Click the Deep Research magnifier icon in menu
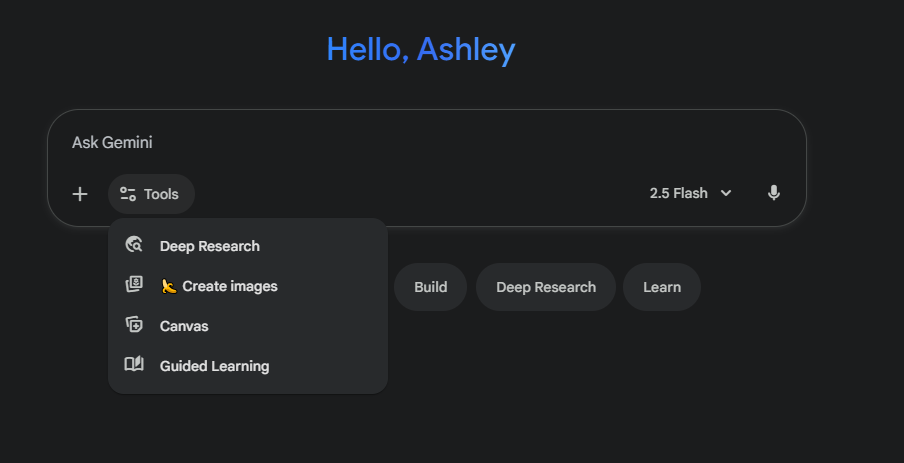Screen dimensions: 904x463 pyautogui.click(x=134, y=245)
